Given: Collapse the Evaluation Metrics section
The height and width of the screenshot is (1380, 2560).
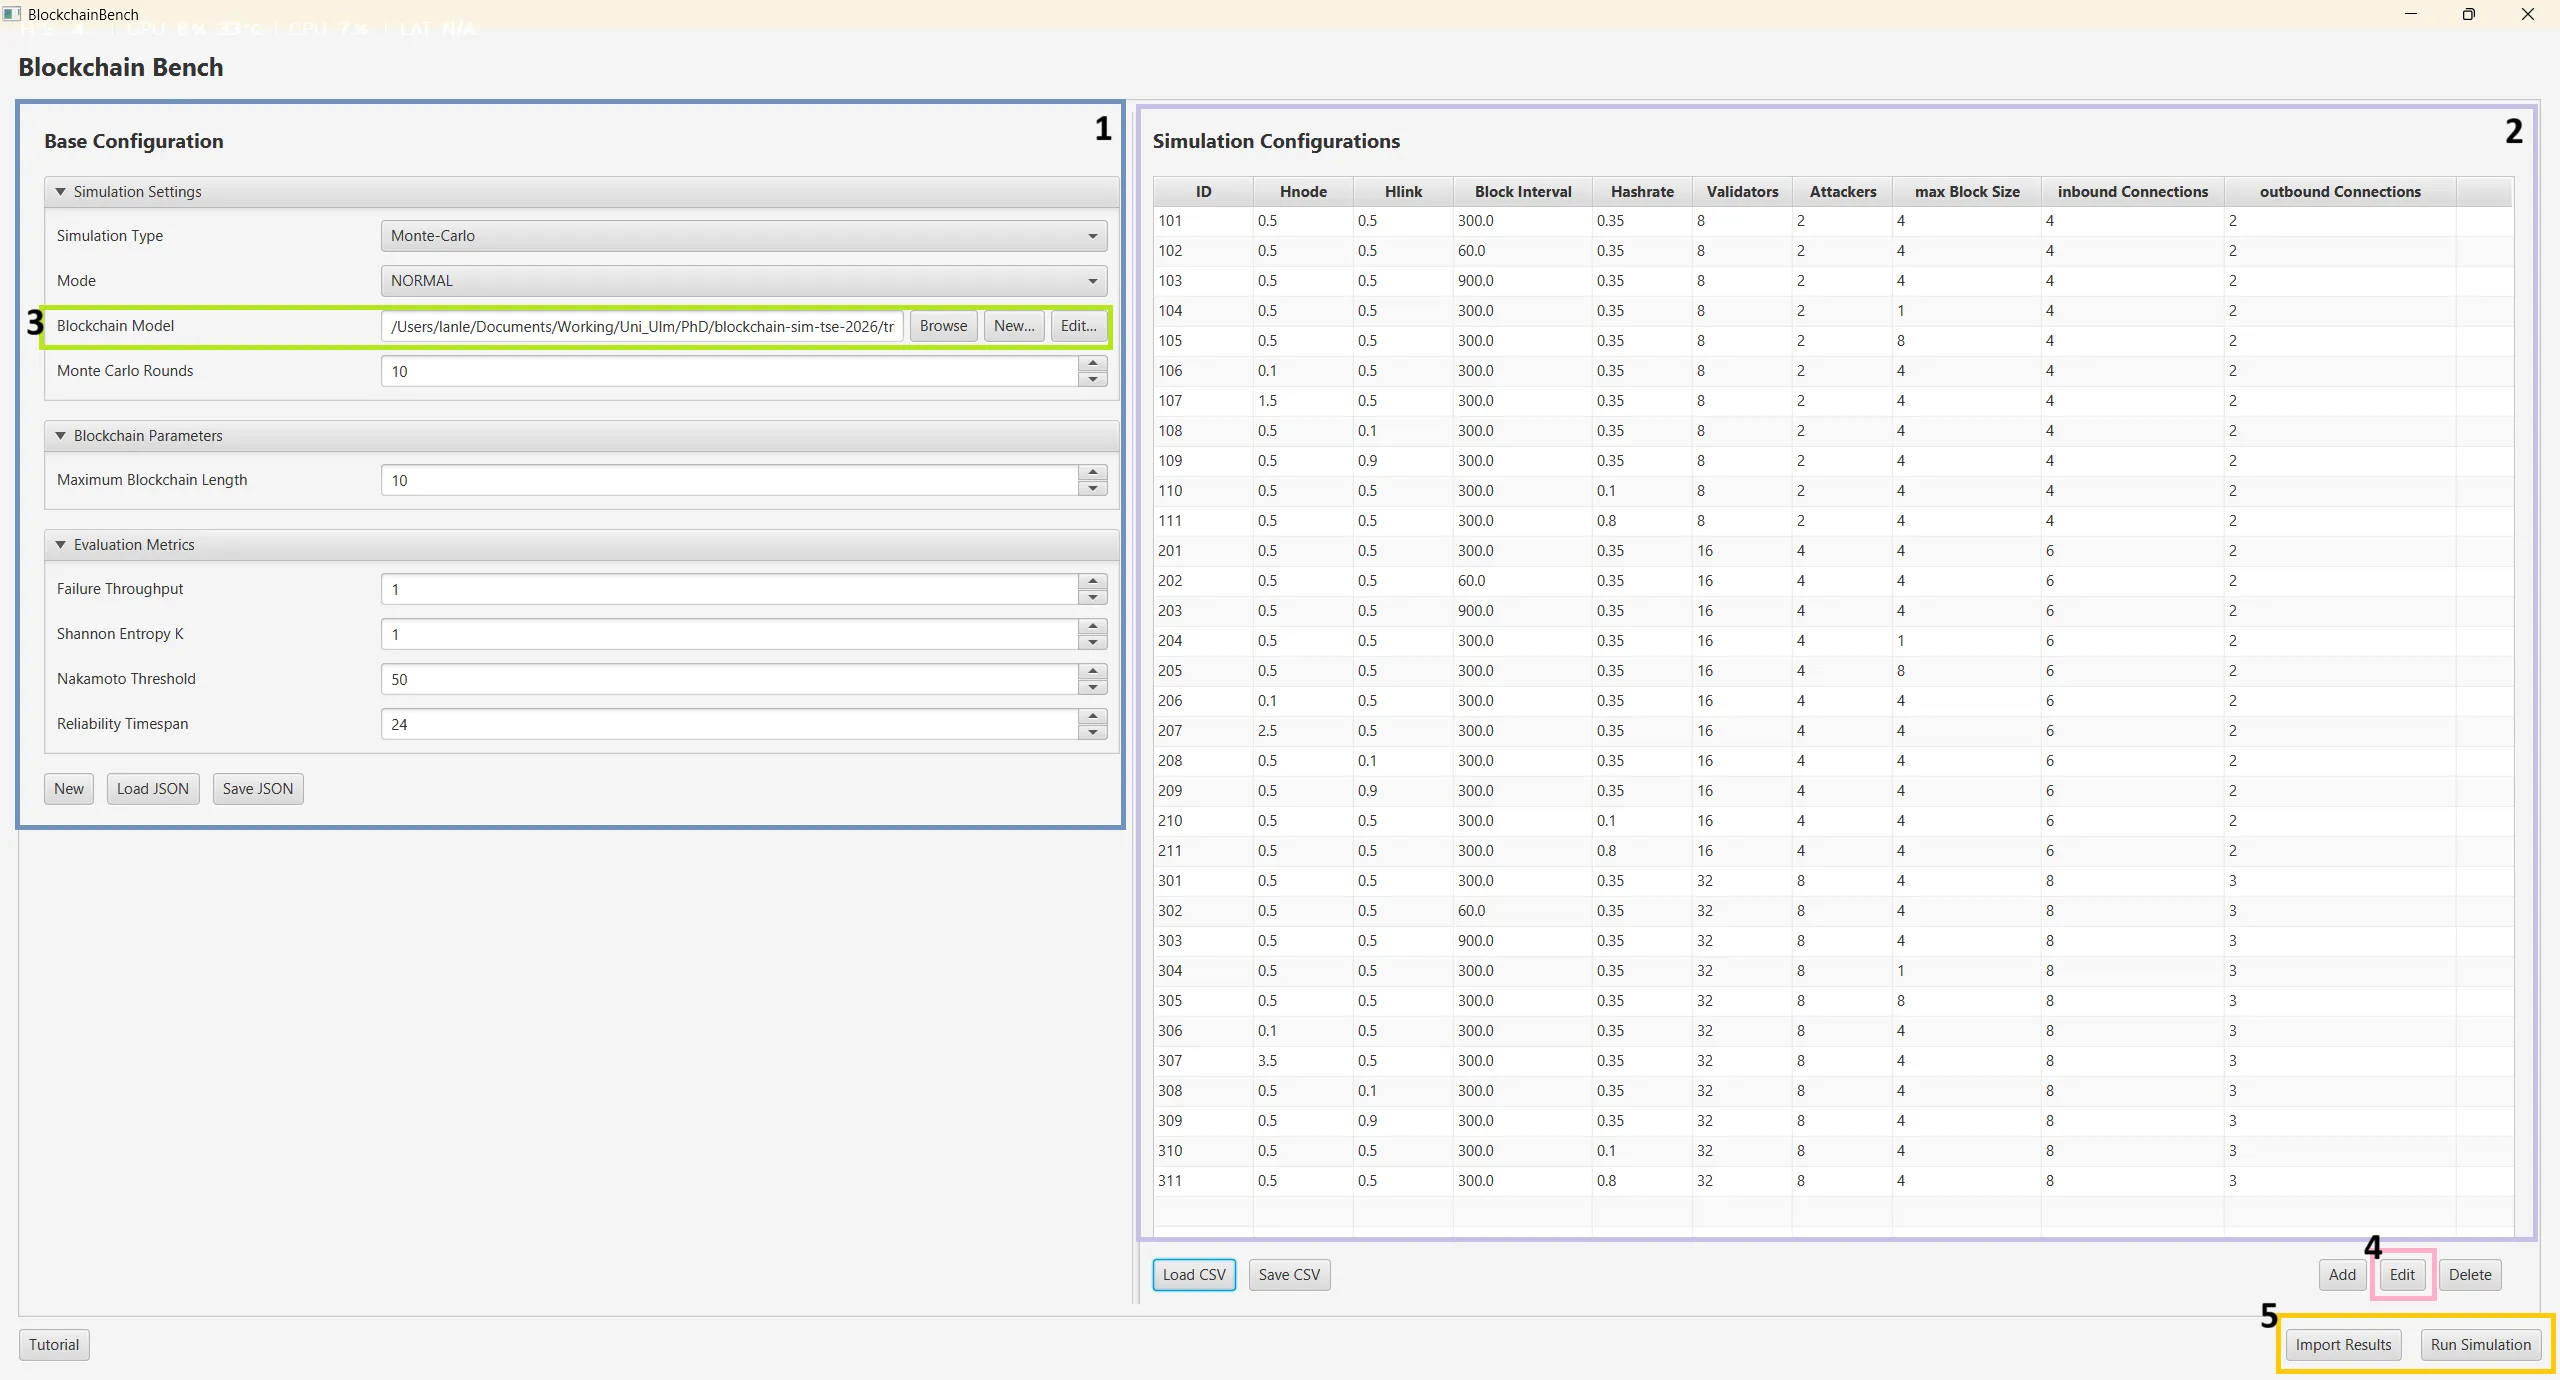Looking at the screenshot, I should 60,545.
